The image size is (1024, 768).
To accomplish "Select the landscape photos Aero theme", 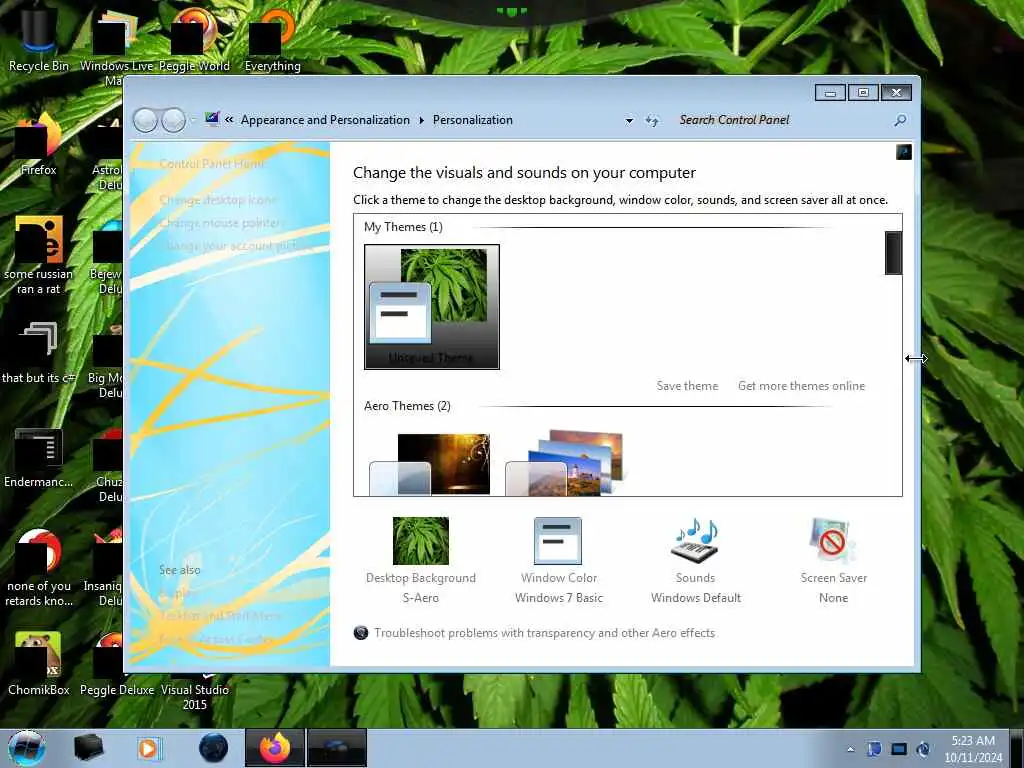I will point(565,463).
